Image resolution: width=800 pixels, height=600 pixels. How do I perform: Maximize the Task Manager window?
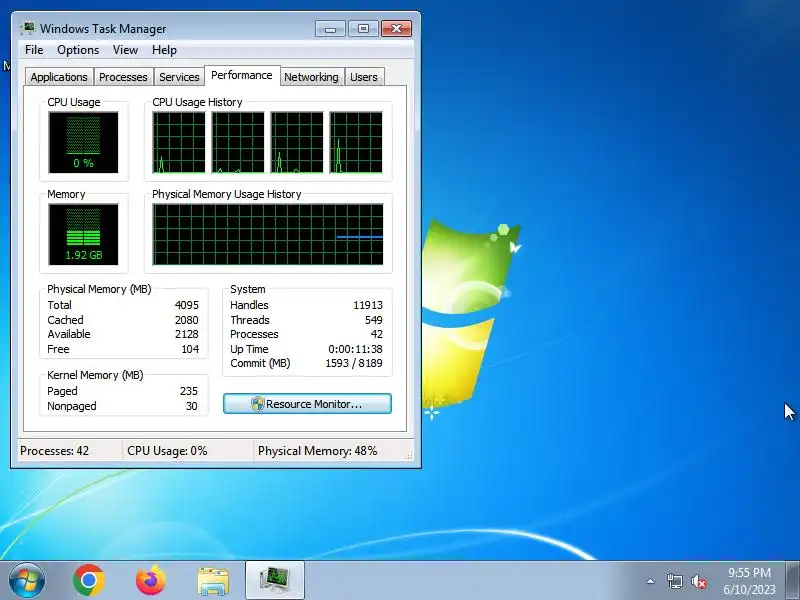coord(363,29)
